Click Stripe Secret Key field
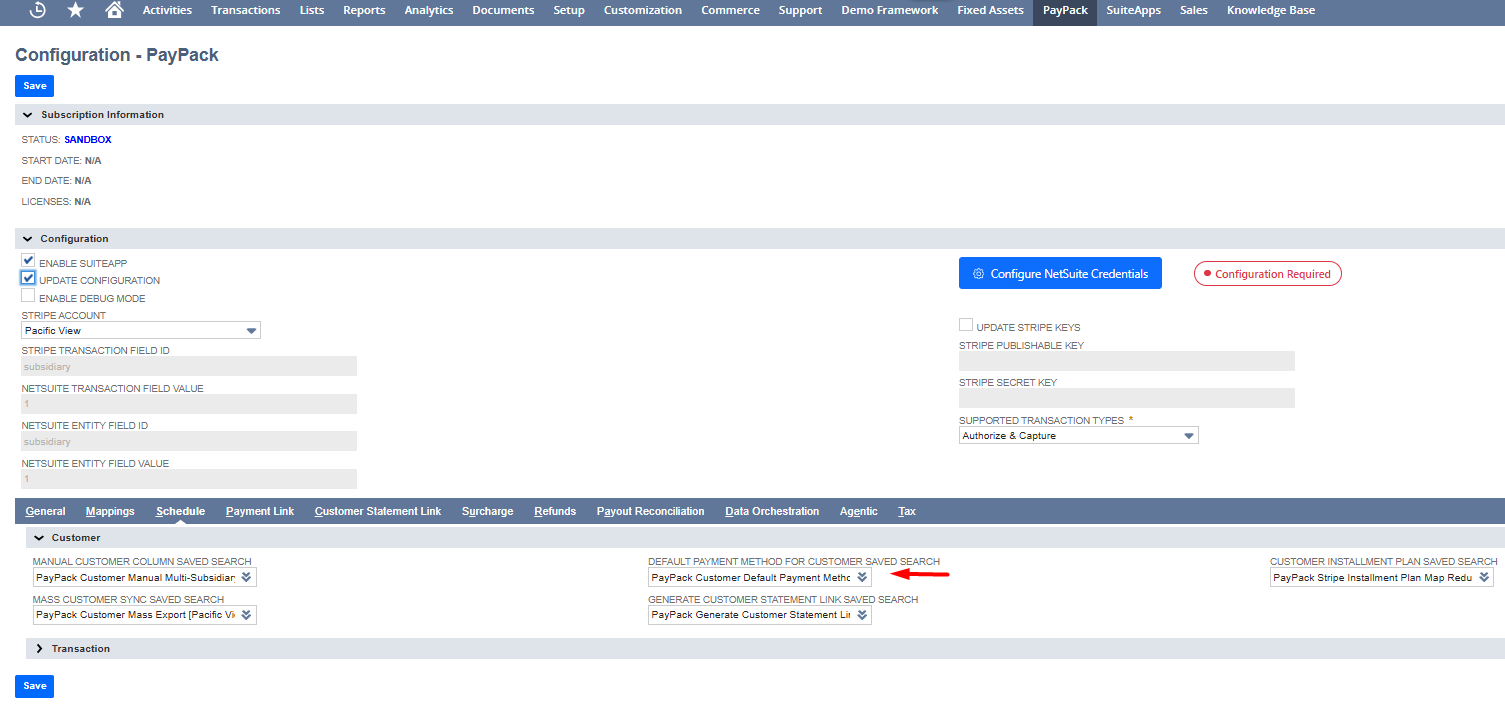 pyautogui.click(x=1127, y=398)
